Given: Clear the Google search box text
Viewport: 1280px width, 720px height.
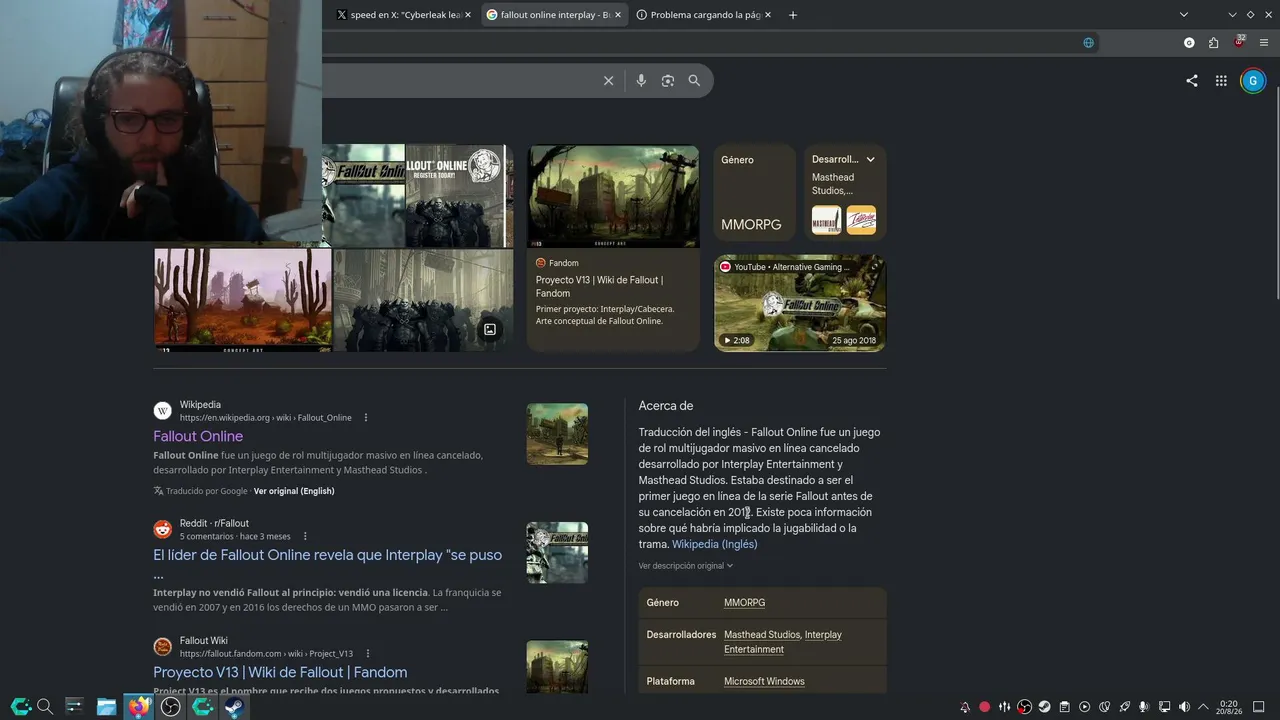Looking at the screenshot, I should tap(608, 81).
